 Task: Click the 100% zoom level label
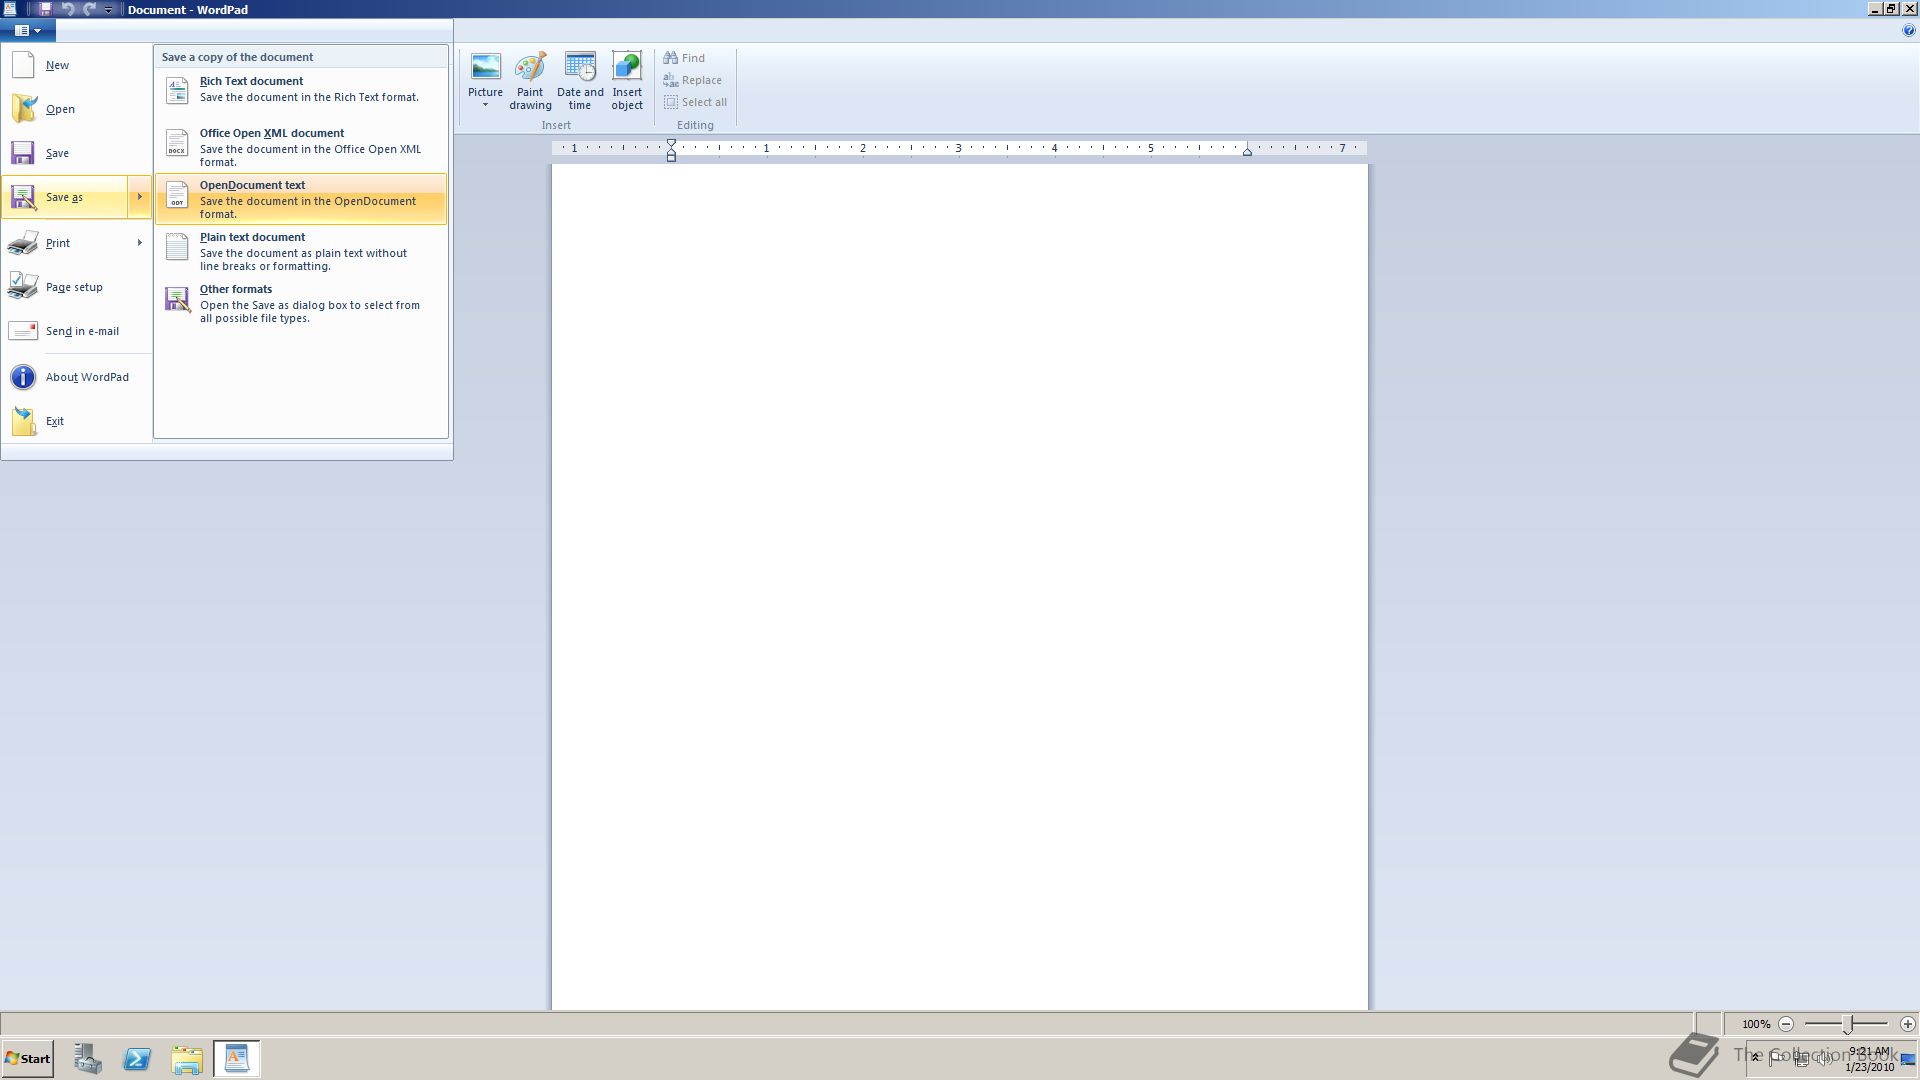pyautogui.click(x=1756, y=1024)
